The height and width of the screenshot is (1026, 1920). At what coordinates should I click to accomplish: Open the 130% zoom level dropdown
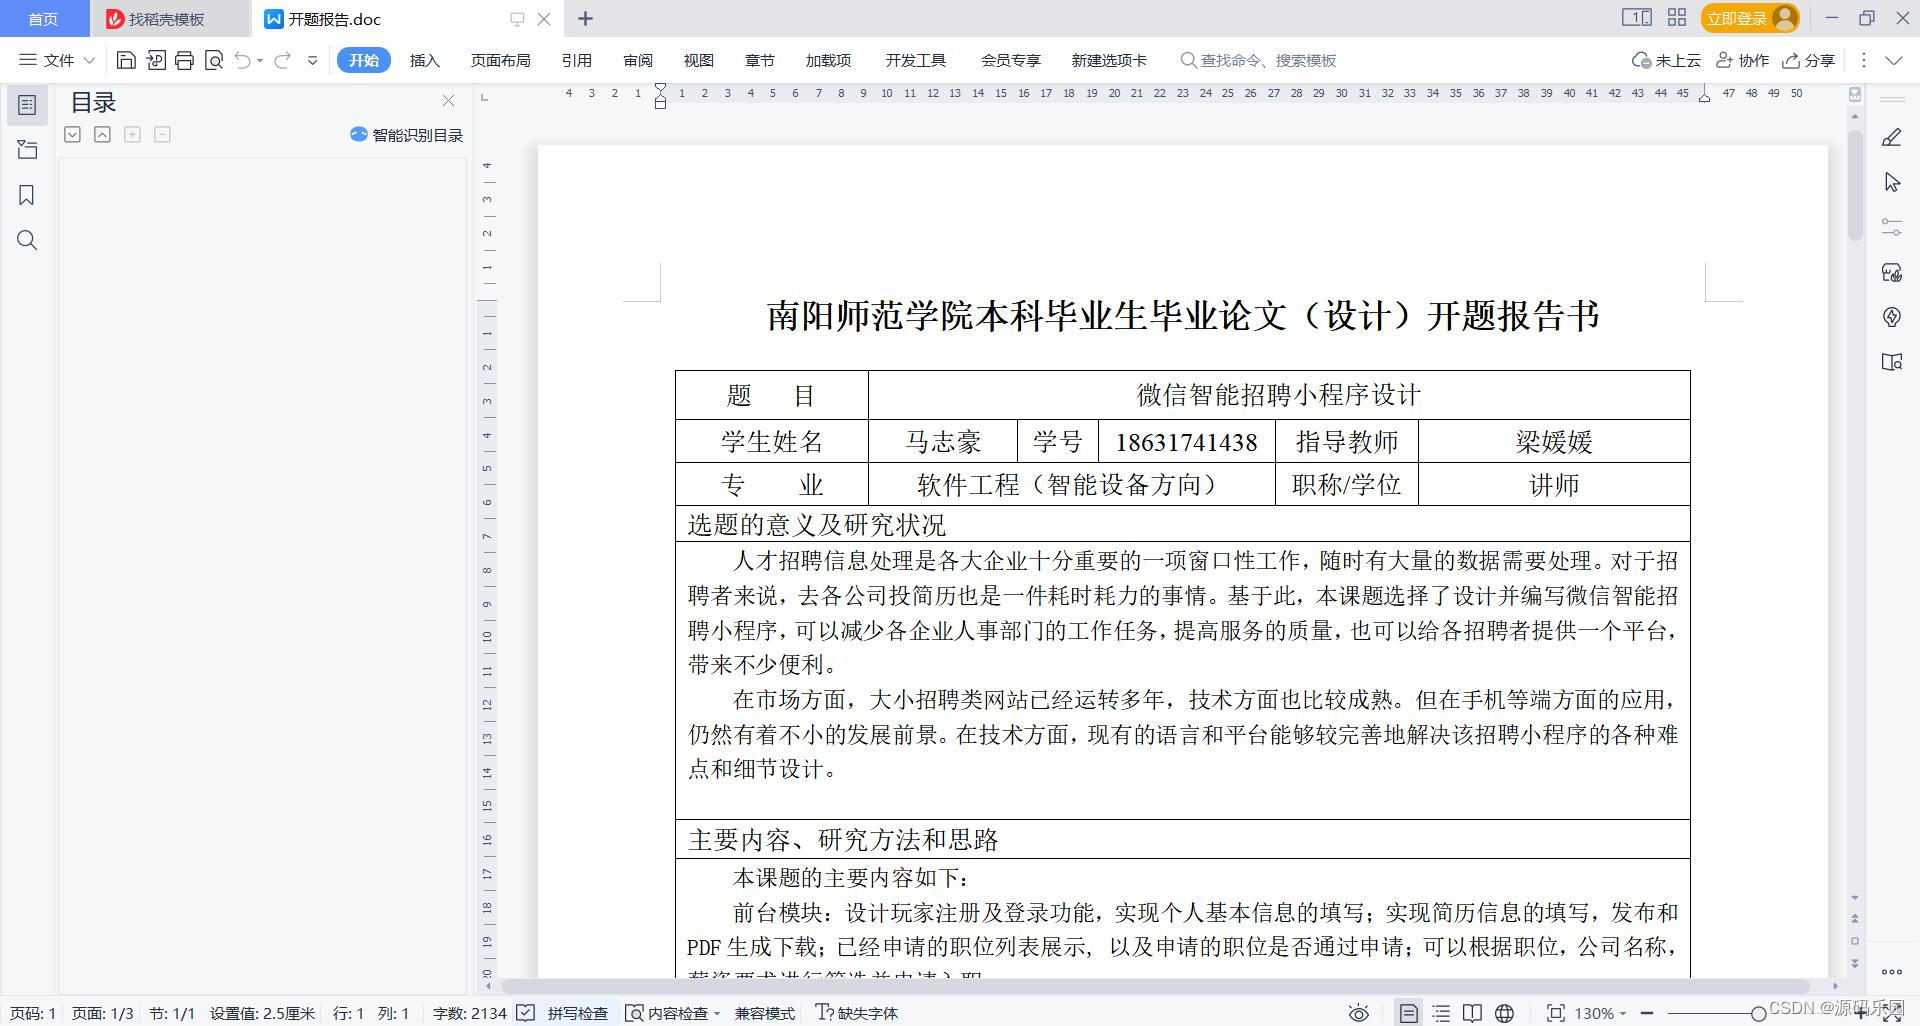pos(1600,1013)
